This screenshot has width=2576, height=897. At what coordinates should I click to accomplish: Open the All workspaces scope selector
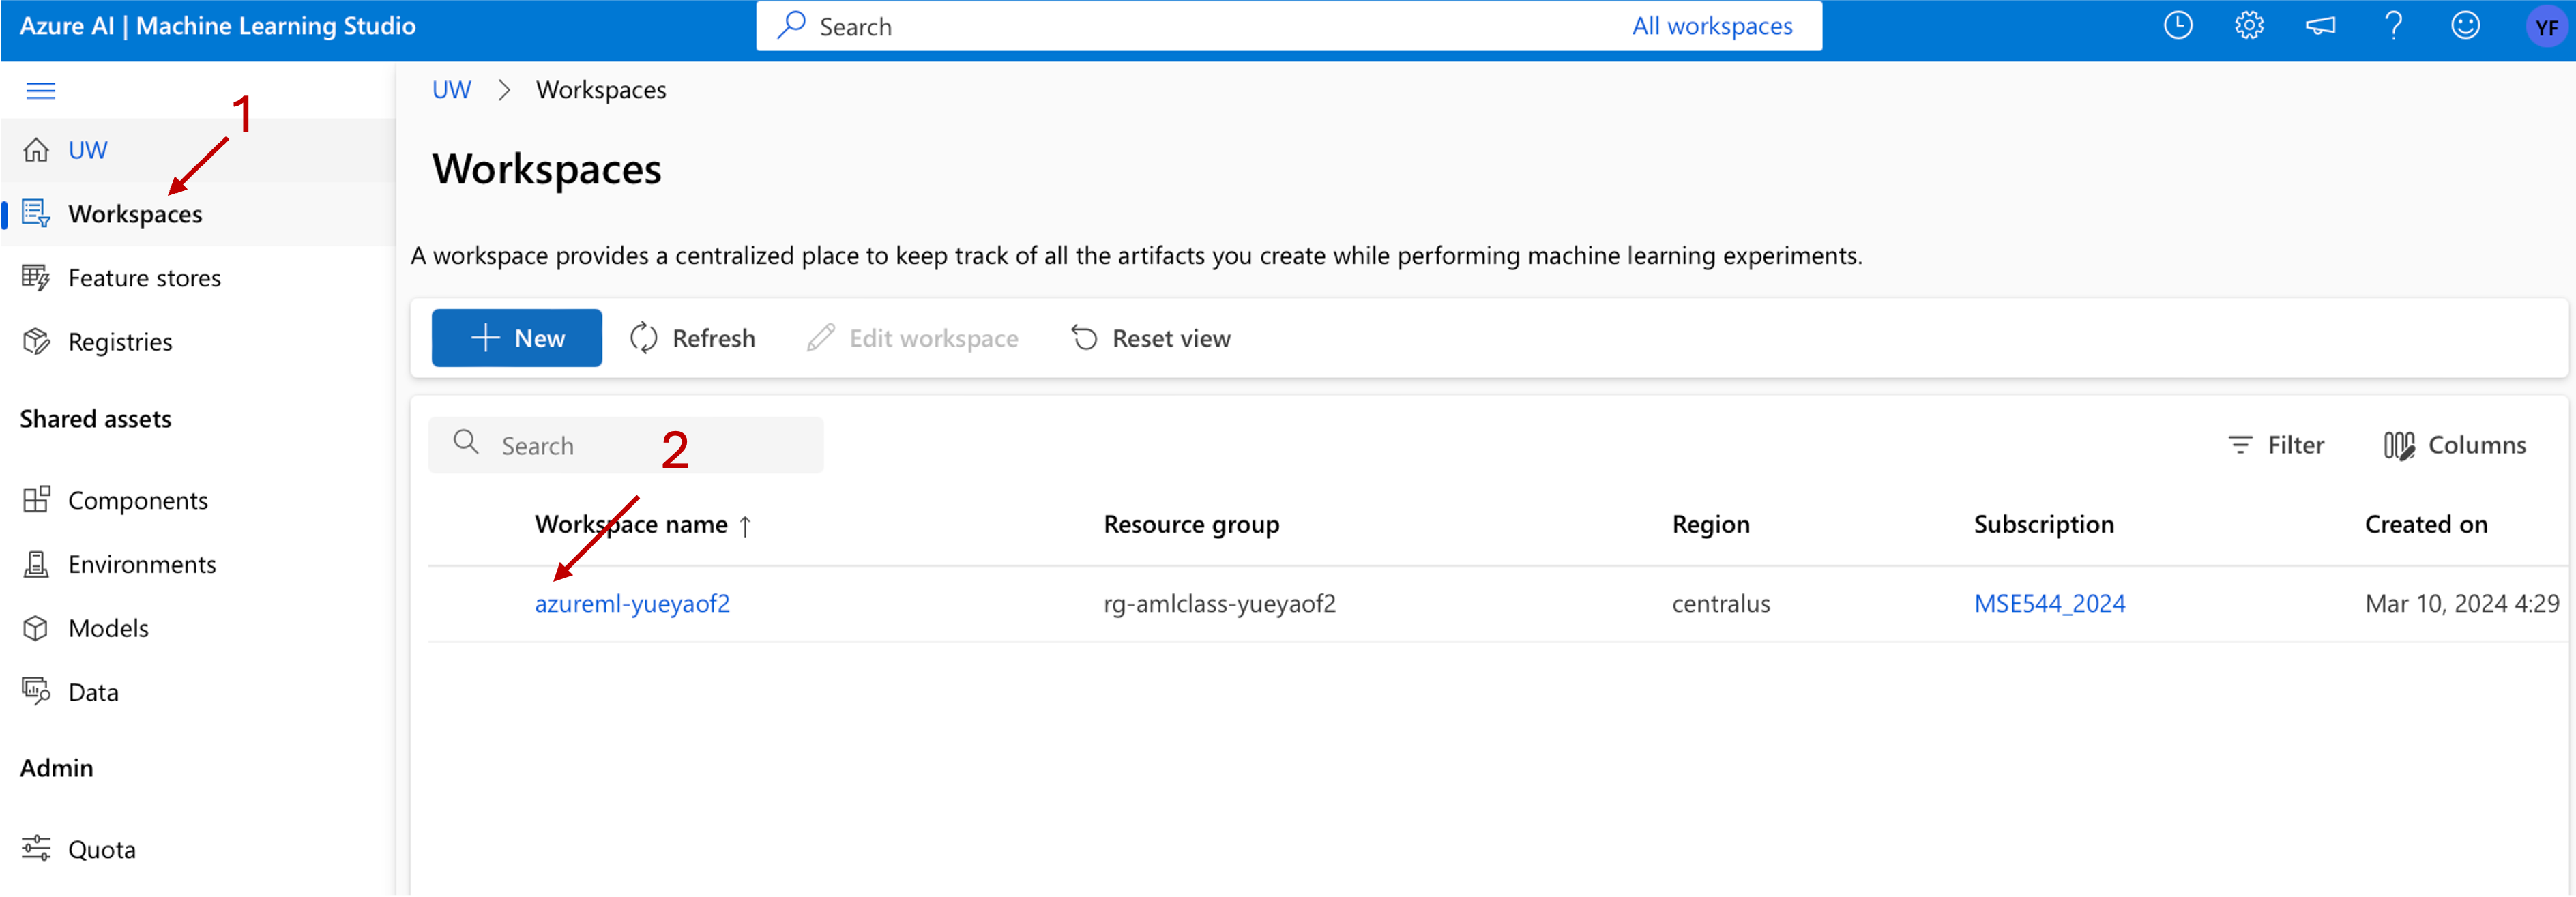(x=1712, y=26)
